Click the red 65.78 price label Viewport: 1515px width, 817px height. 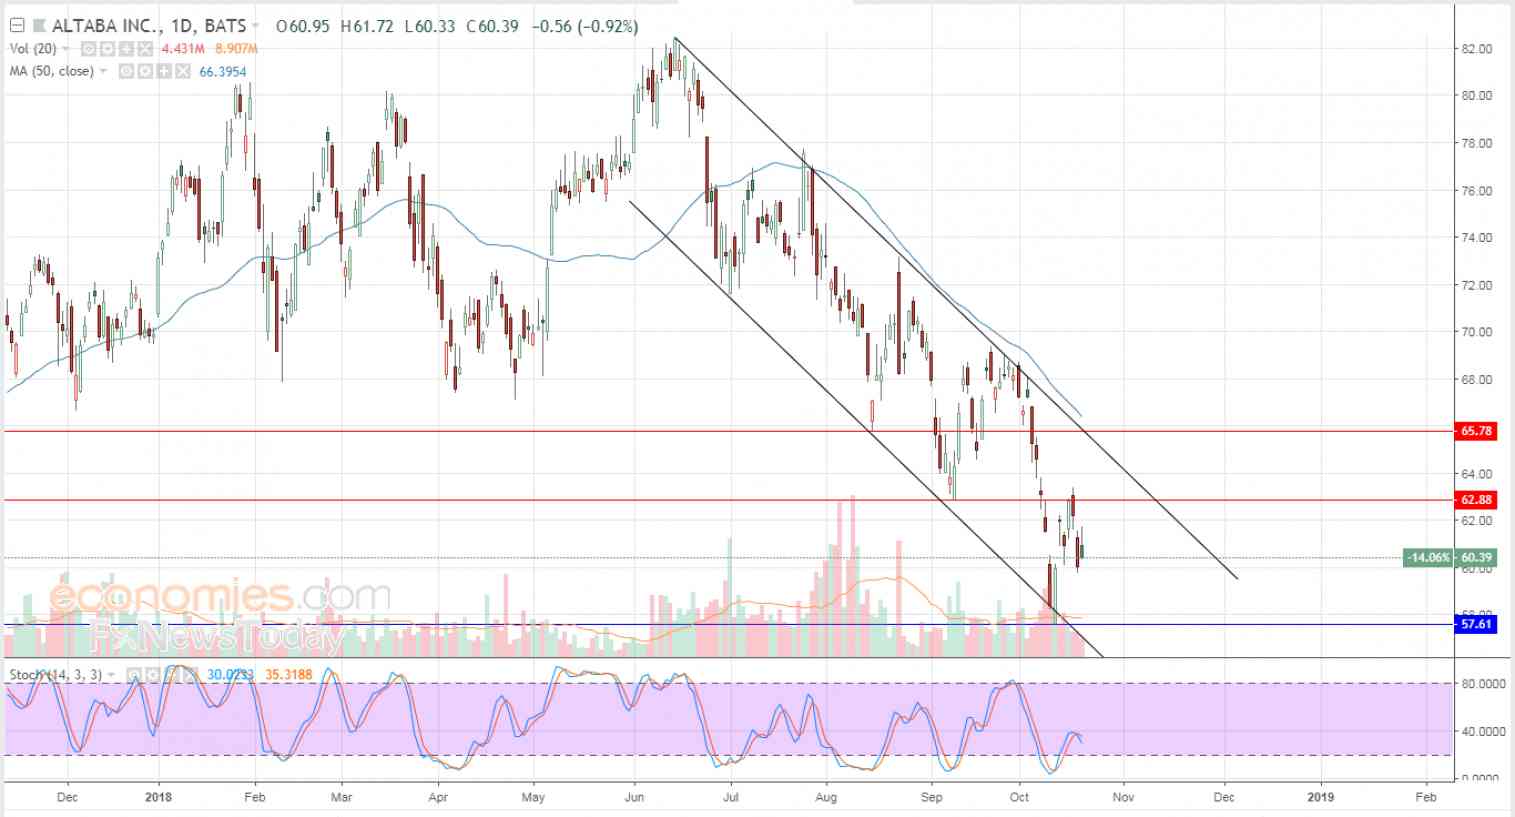point(1477,431)
